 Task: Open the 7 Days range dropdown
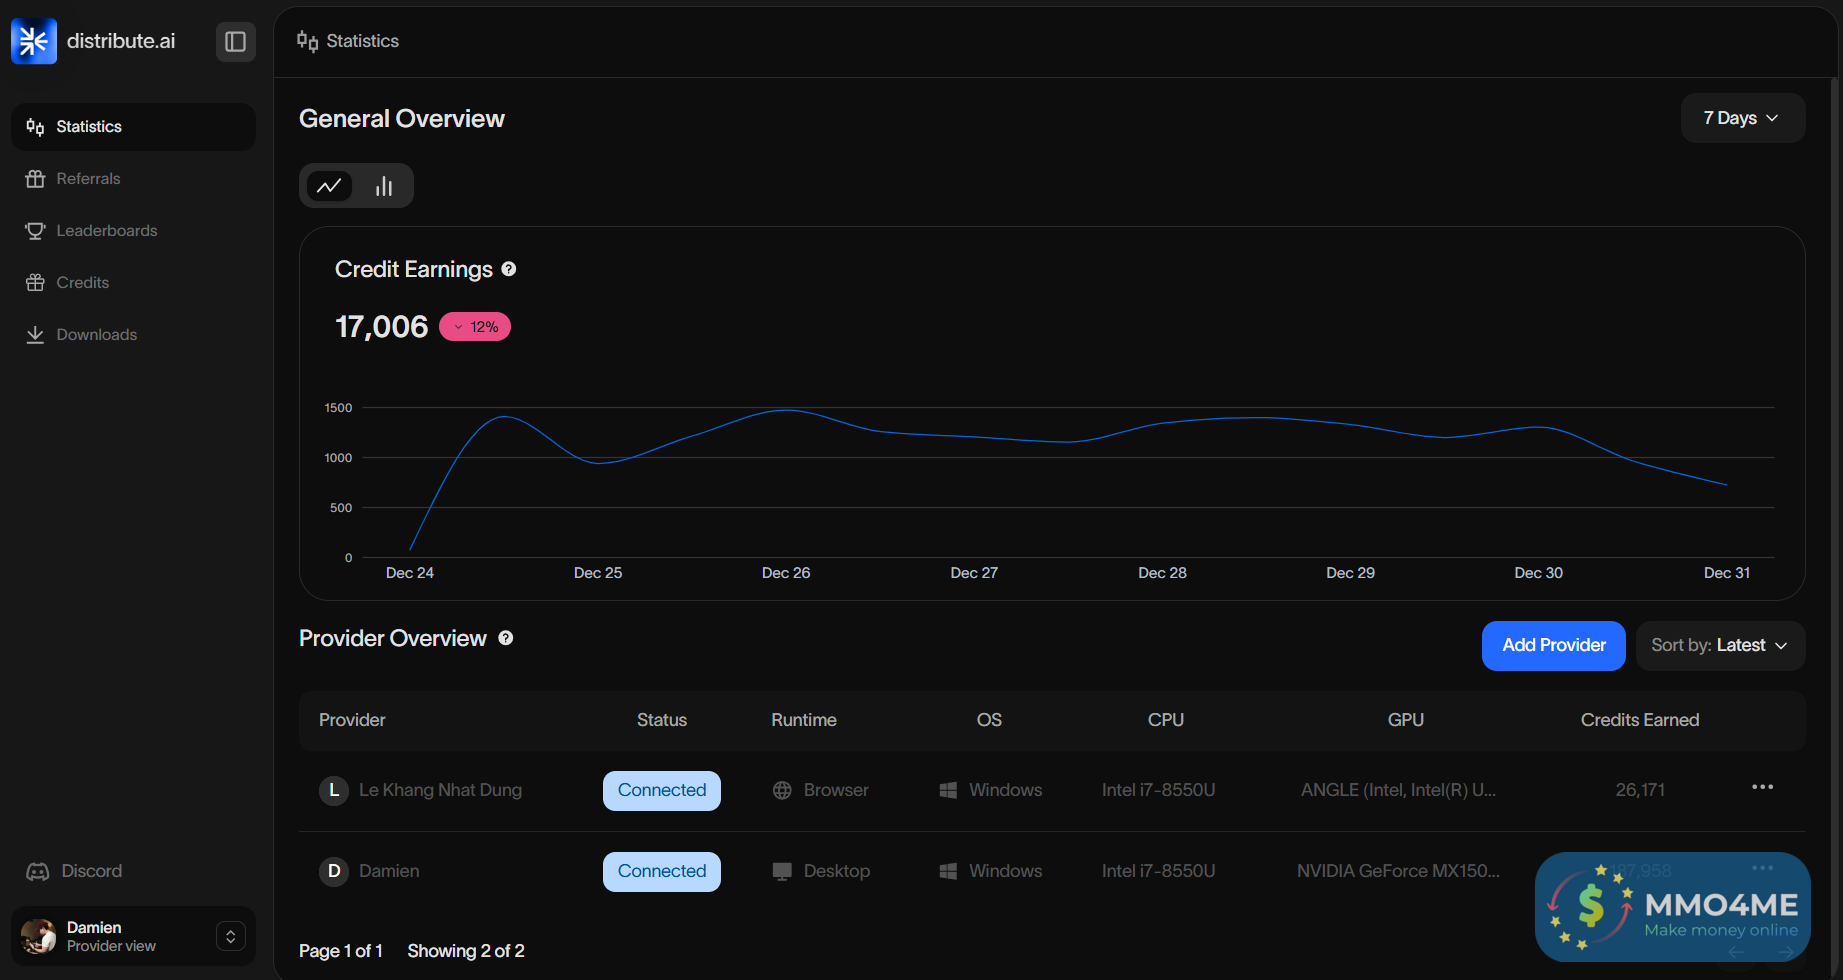point(1742,118)
